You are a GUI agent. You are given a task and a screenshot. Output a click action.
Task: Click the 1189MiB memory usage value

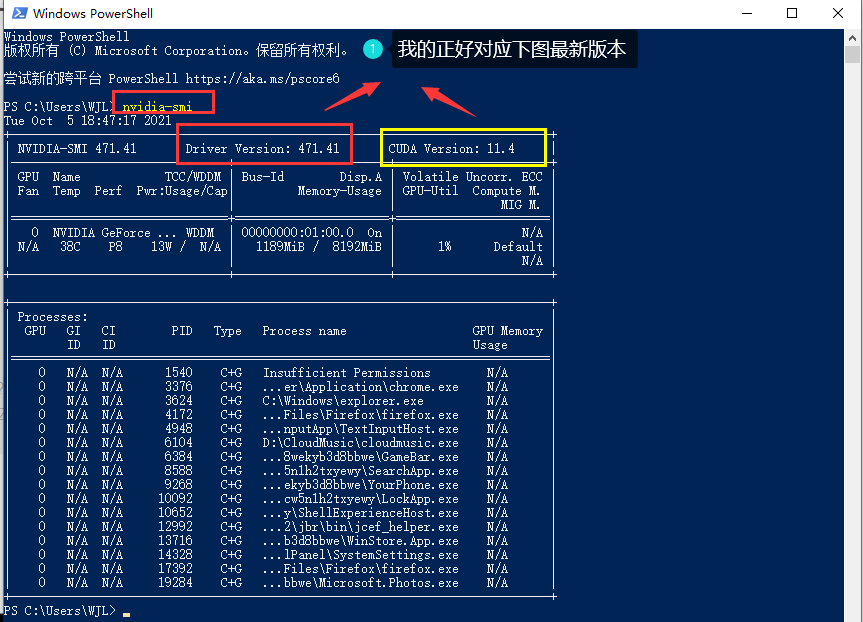[x=280, y=247]
